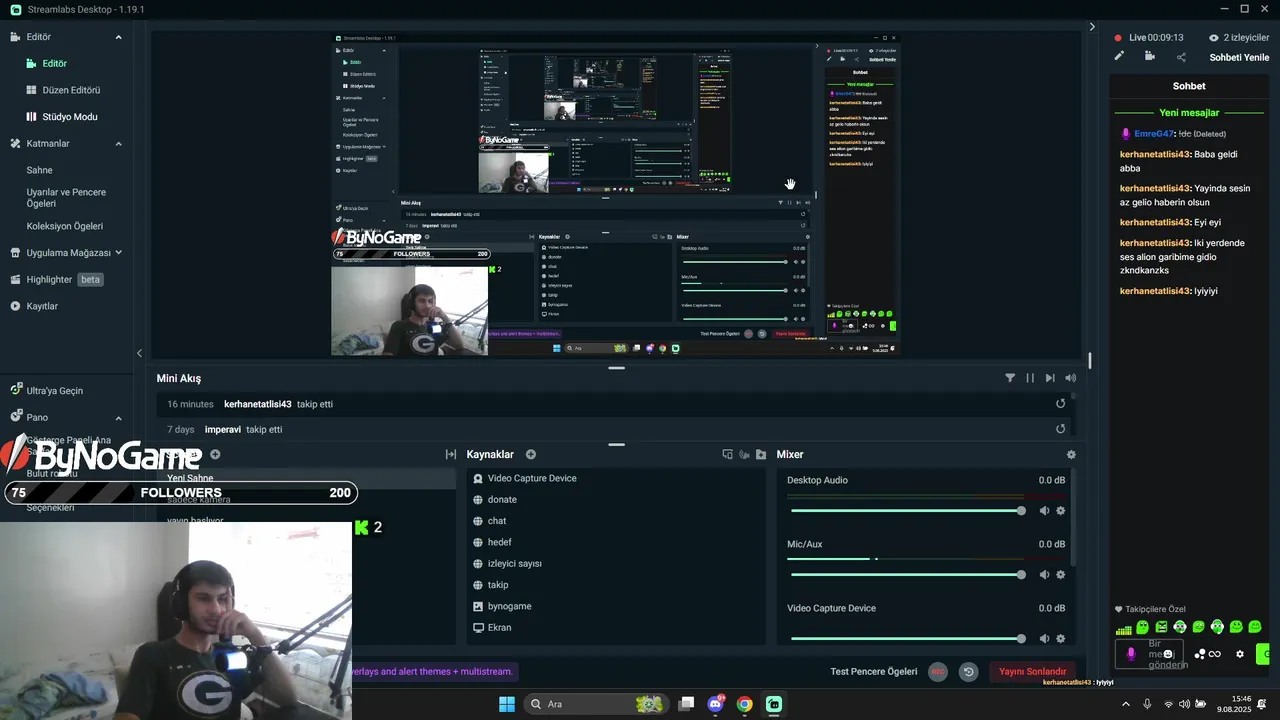Image resolution: width=1280 pixels, height=720 pixels.
Task: Switch to Stüdyo Modu
Action: coord(69,117)
